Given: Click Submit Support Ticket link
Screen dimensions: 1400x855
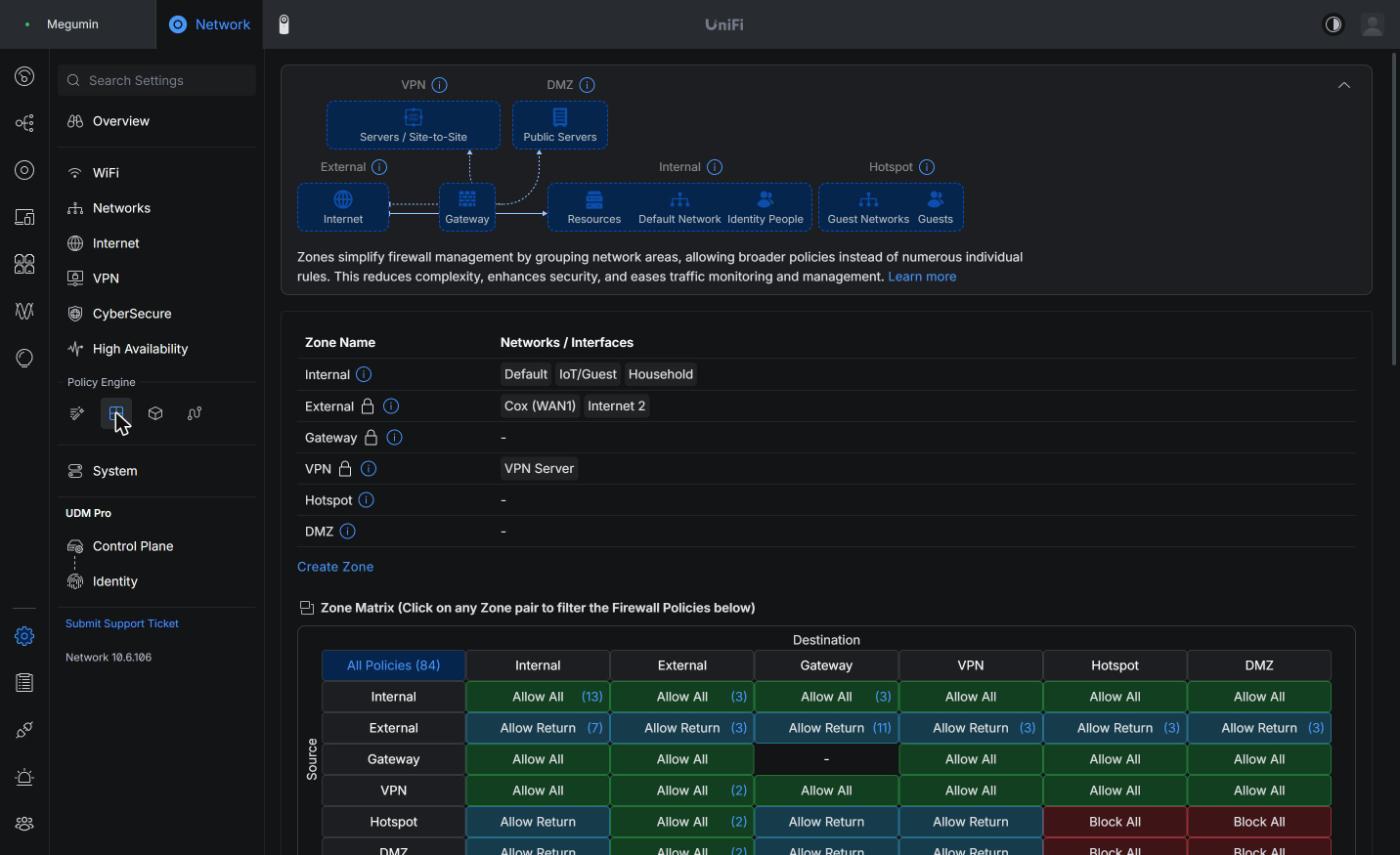Looking at the screenshot, I should (x=122, y=623).
